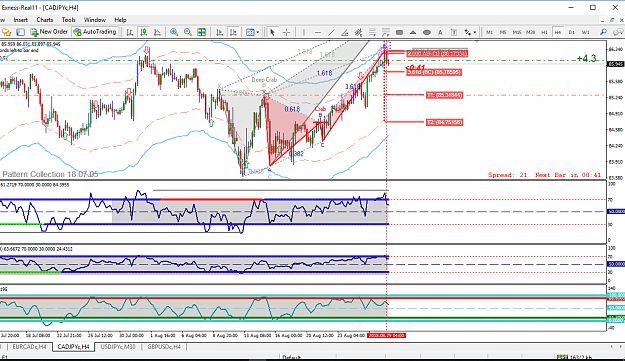Select the H4 timeframe button
Viewport: 625px width, 361px height.
(558, 32)
